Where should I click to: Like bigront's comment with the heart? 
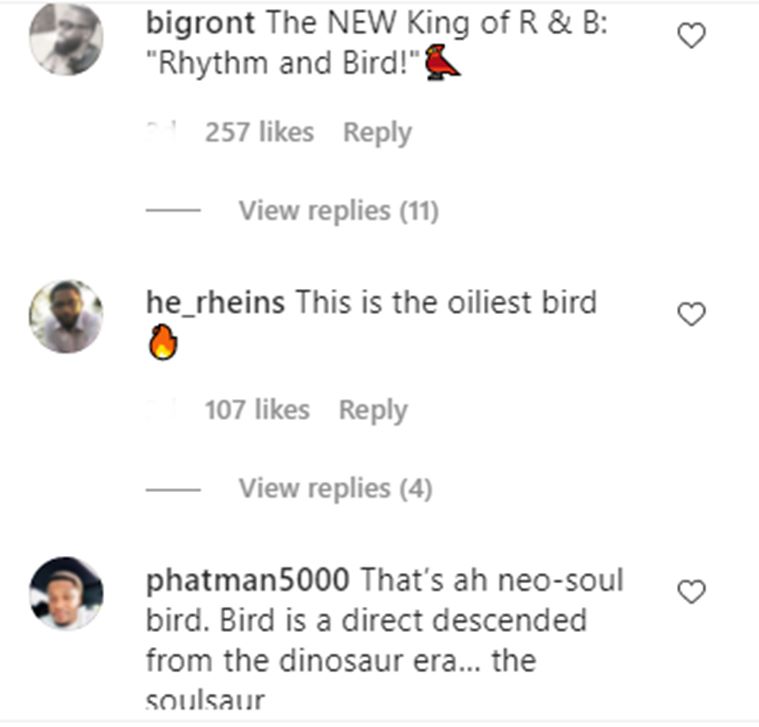pyautogui.click(x=692, y=37)
